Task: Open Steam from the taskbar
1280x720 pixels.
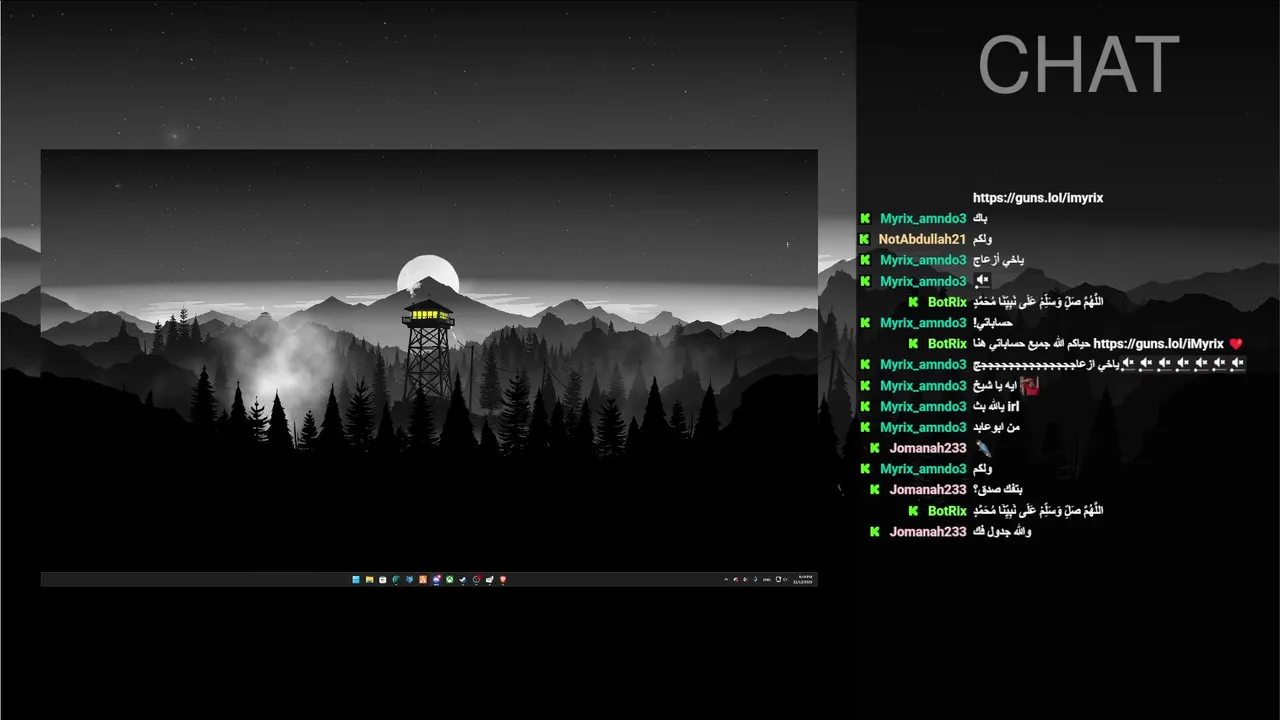Action: click(462, 579)
